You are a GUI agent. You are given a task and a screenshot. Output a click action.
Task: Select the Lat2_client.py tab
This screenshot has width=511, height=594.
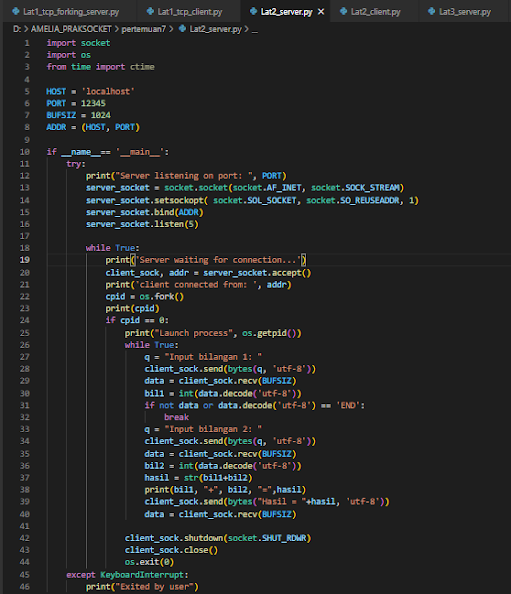[x=370, y=12]
